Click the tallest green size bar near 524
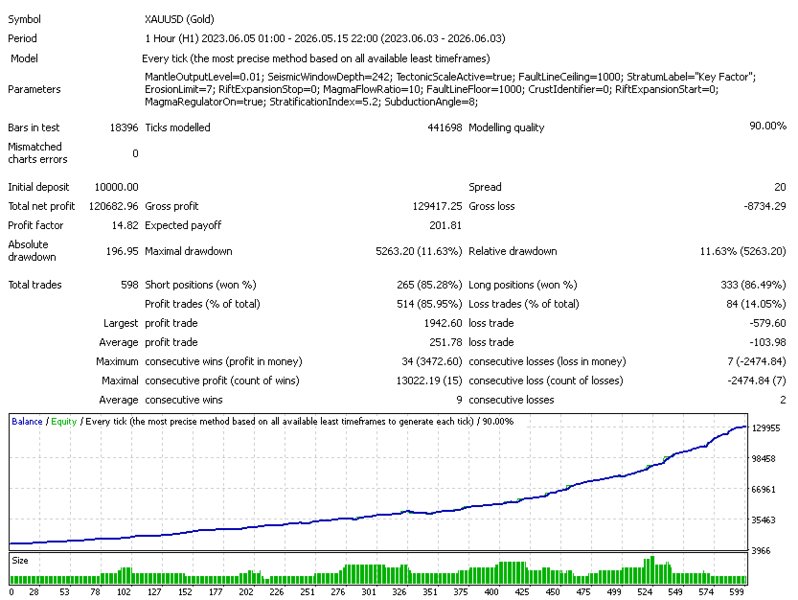Screen dimensions: 798x600 pos(652,570)
